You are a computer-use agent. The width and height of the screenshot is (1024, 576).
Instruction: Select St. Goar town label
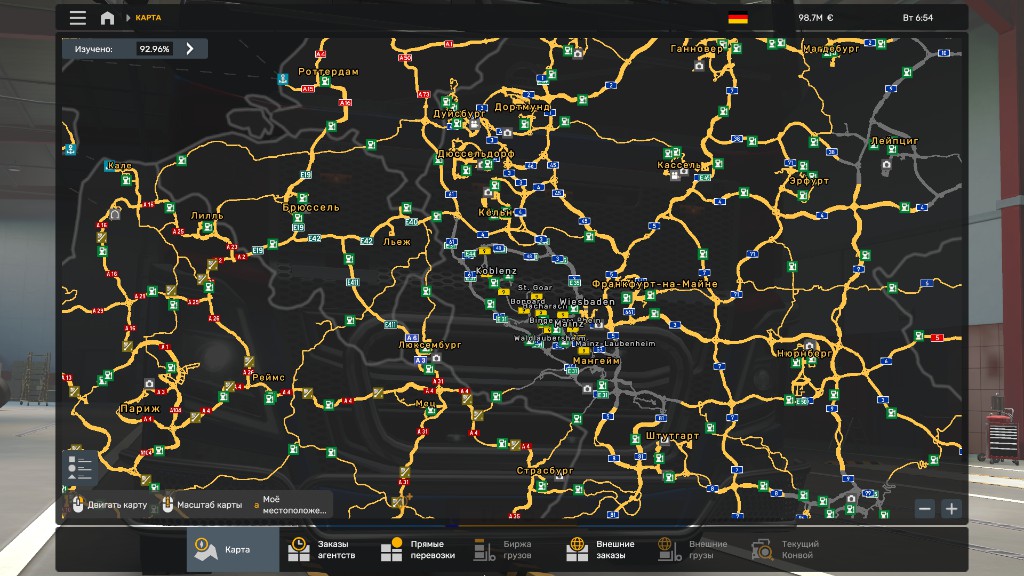(535, 287)
